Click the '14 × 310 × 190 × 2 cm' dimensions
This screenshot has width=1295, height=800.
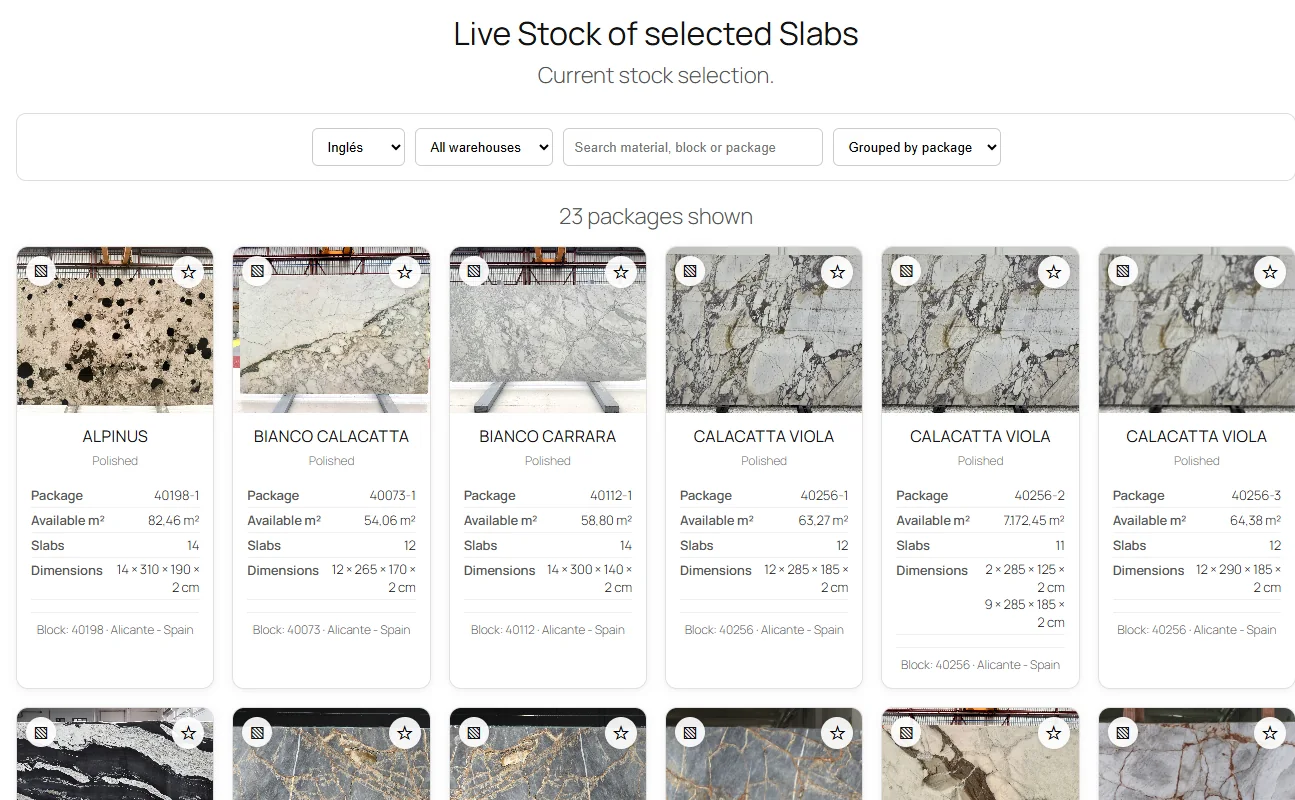(x=158, y=579)
